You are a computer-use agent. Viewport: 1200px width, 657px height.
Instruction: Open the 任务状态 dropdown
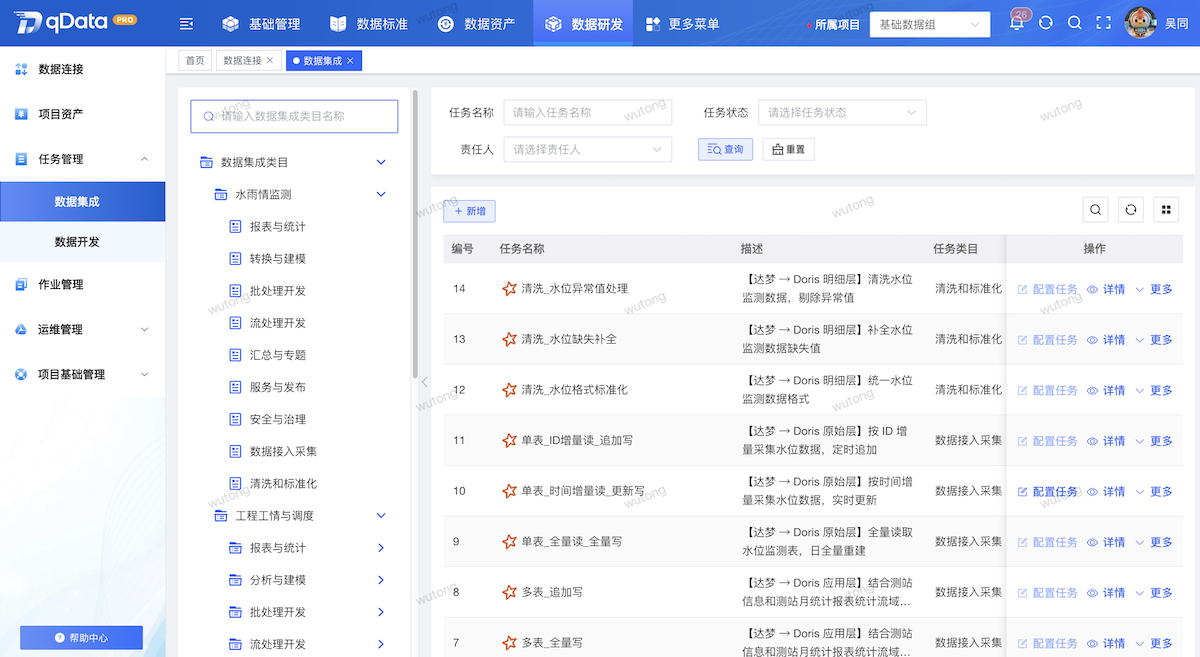tap(841, 113)
